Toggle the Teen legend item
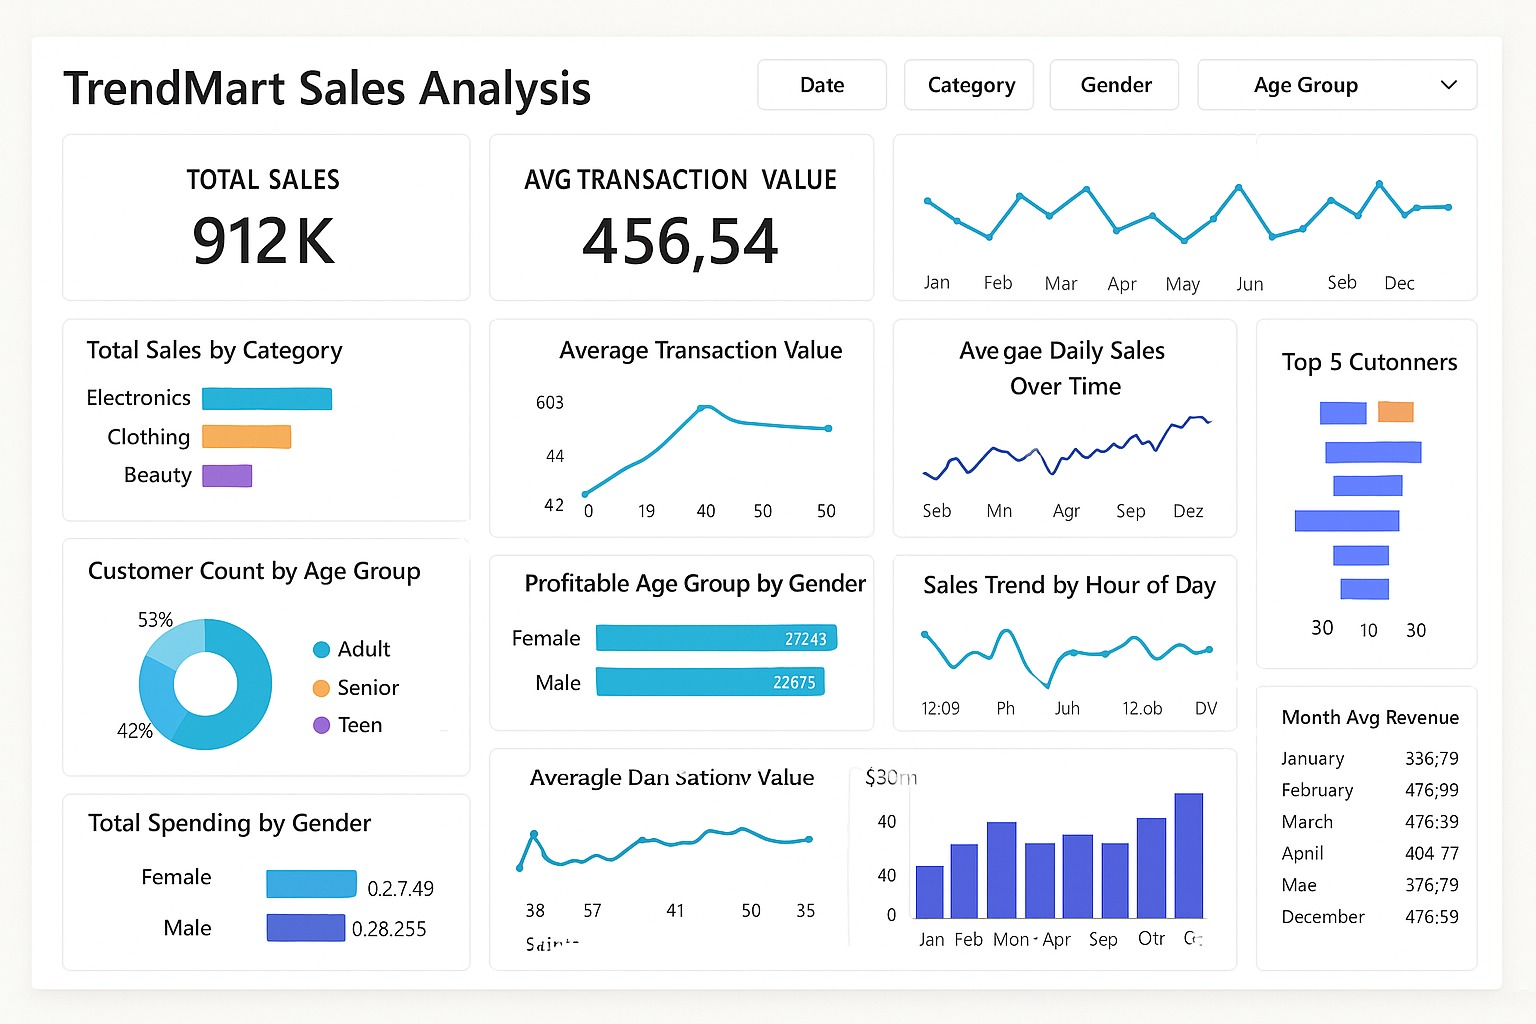 [347, 724]
